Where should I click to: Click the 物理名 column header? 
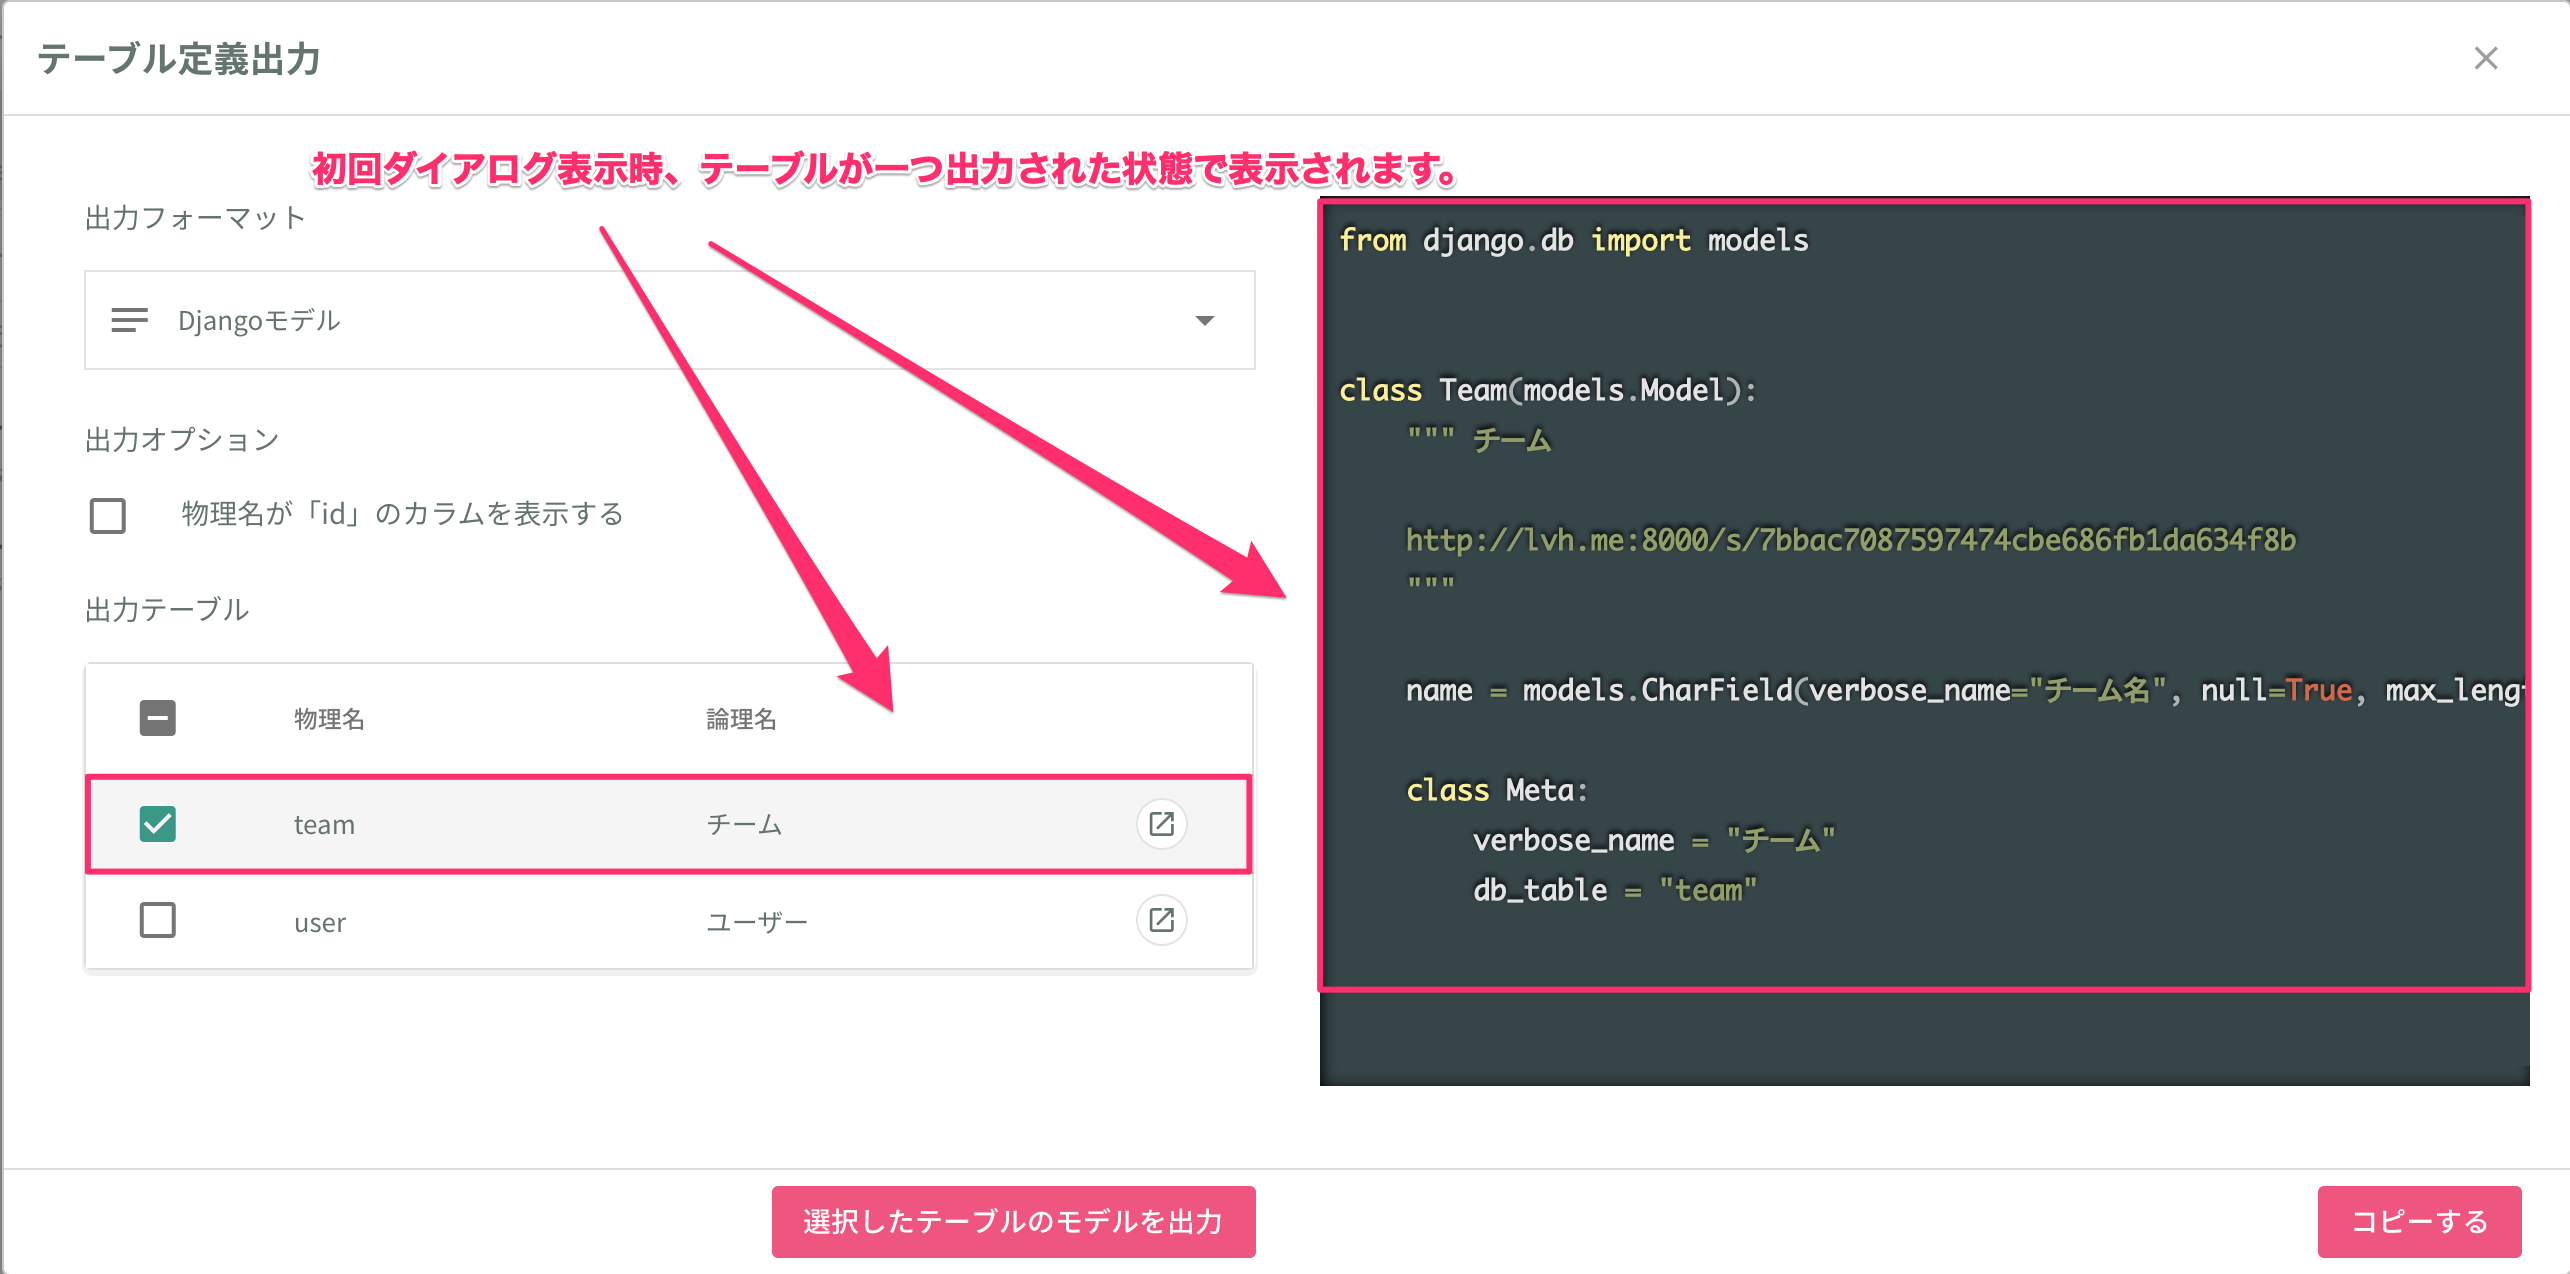(x=329, y=719)
